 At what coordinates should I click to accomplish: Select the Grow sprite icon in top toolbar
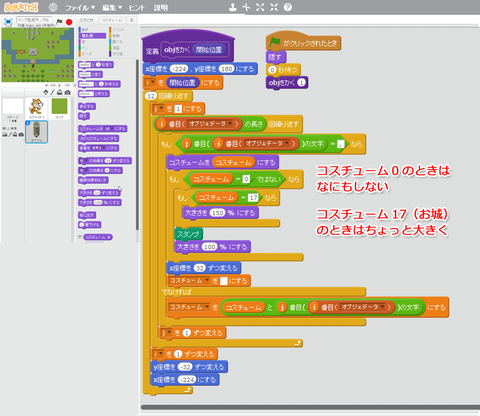point(260,7)
